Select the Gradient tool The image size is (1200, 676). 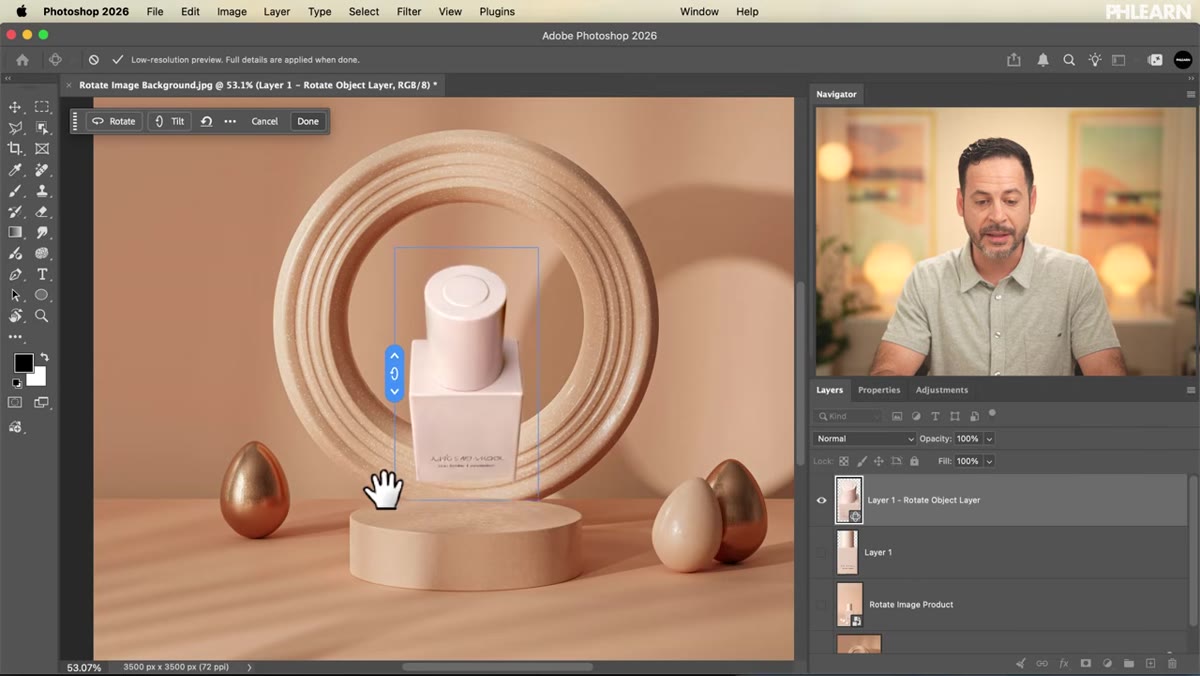[x=15, y=232]
